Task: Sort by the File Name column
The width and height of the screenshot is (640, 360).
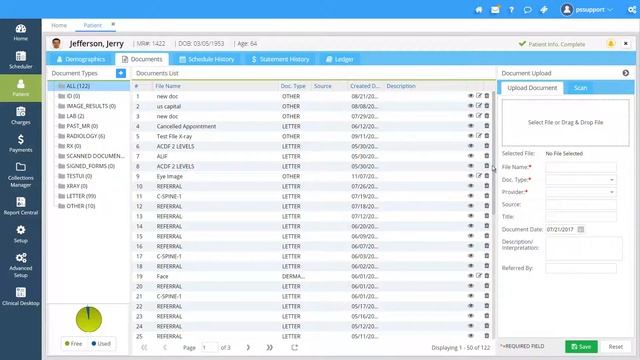Action: (168, 86)
